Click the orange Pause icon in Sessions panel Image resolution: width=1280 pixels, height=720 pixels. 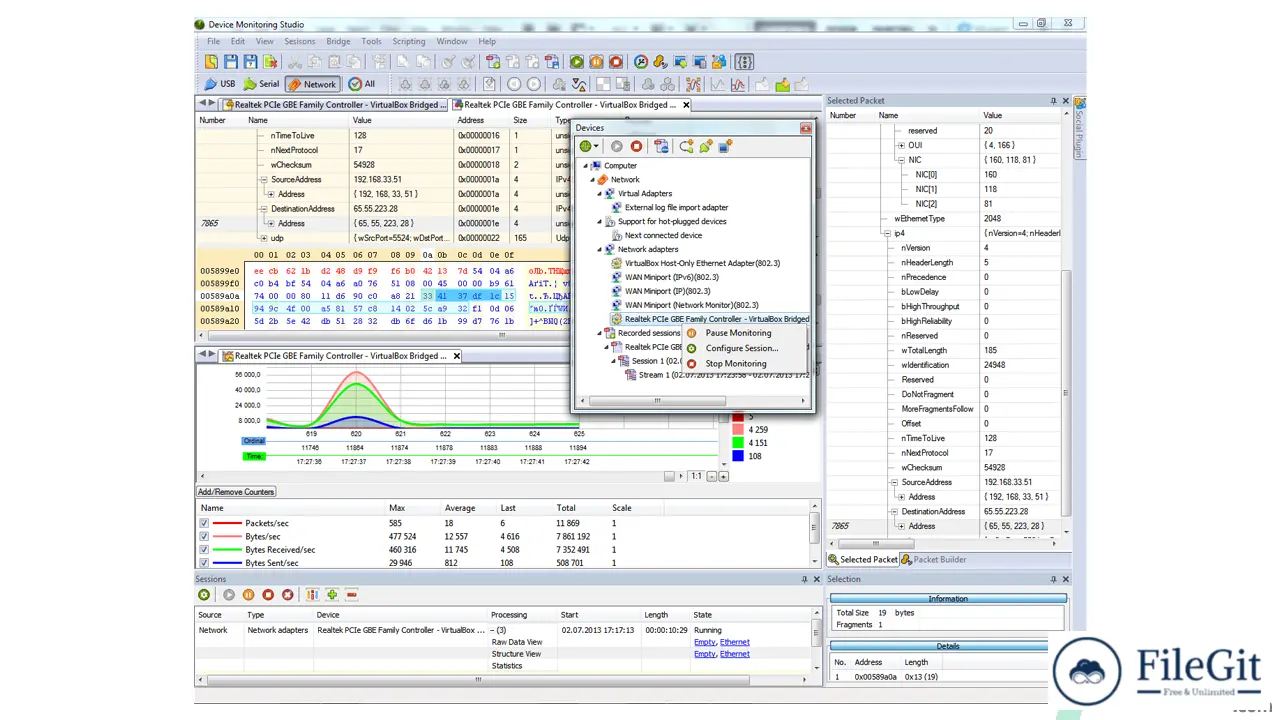point(248,595)
